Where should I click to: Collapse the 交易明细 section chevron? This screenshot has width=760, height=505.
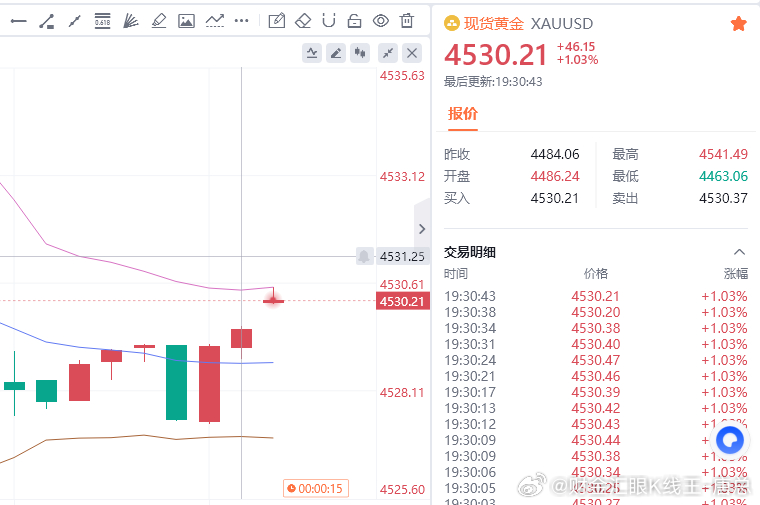(x=739, y=252)
